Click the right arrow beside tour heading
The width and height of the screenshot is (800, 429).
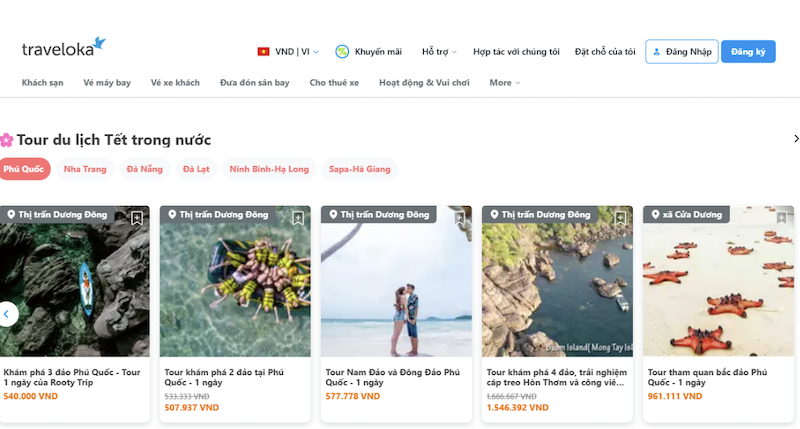point(796,139)
